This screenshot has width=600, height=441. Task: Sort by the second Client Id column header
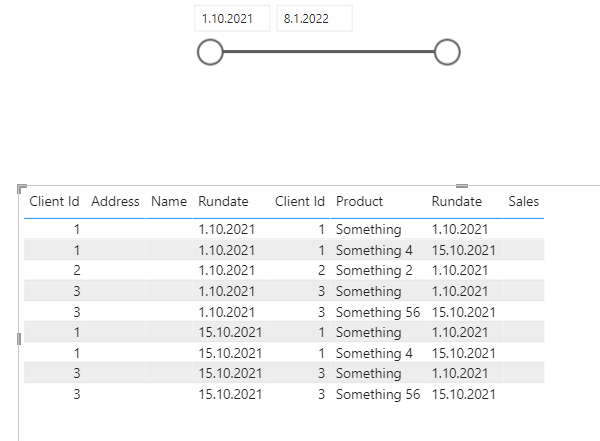300,201
